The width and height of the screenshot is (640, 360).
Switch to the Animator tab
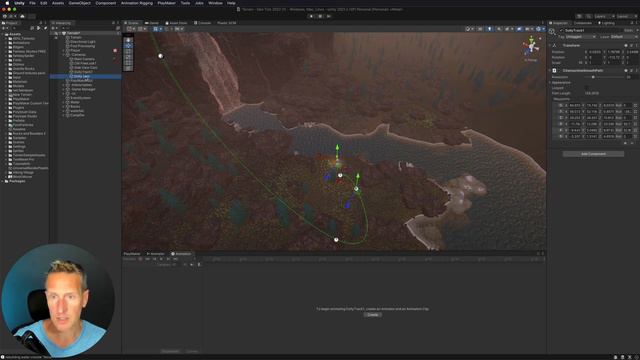click(x=156, y=254)
